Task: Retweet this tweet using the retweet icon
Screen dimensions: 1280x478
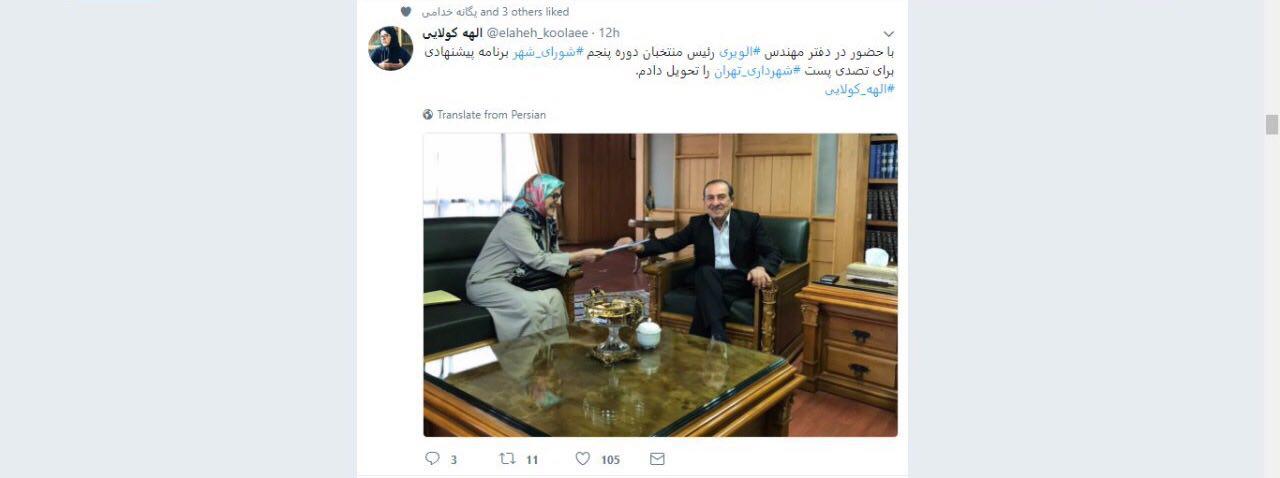Action: point(507,458)
